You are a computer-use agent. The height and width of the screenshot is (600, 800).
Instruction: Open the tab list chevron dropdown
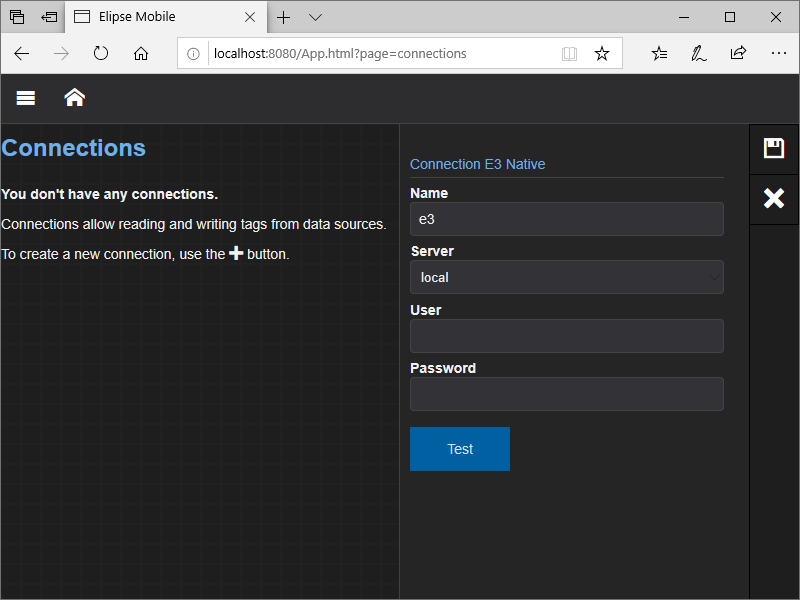tap(315, 17)
